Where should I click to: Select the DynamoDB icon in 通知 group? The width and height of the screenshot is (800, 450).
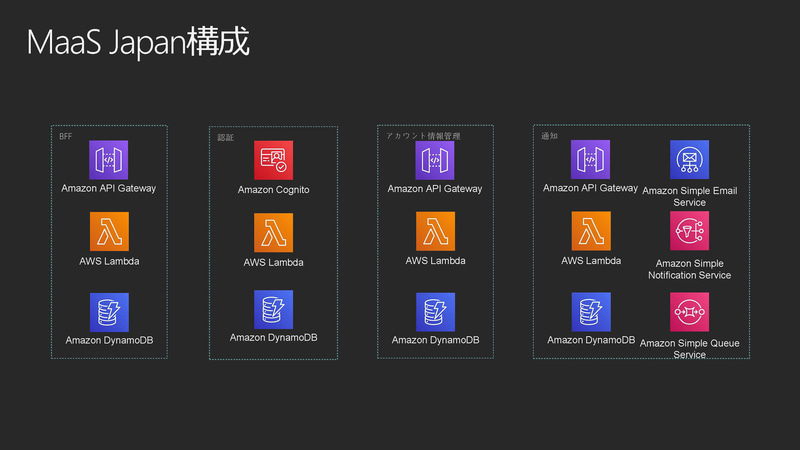click(591, 312)
